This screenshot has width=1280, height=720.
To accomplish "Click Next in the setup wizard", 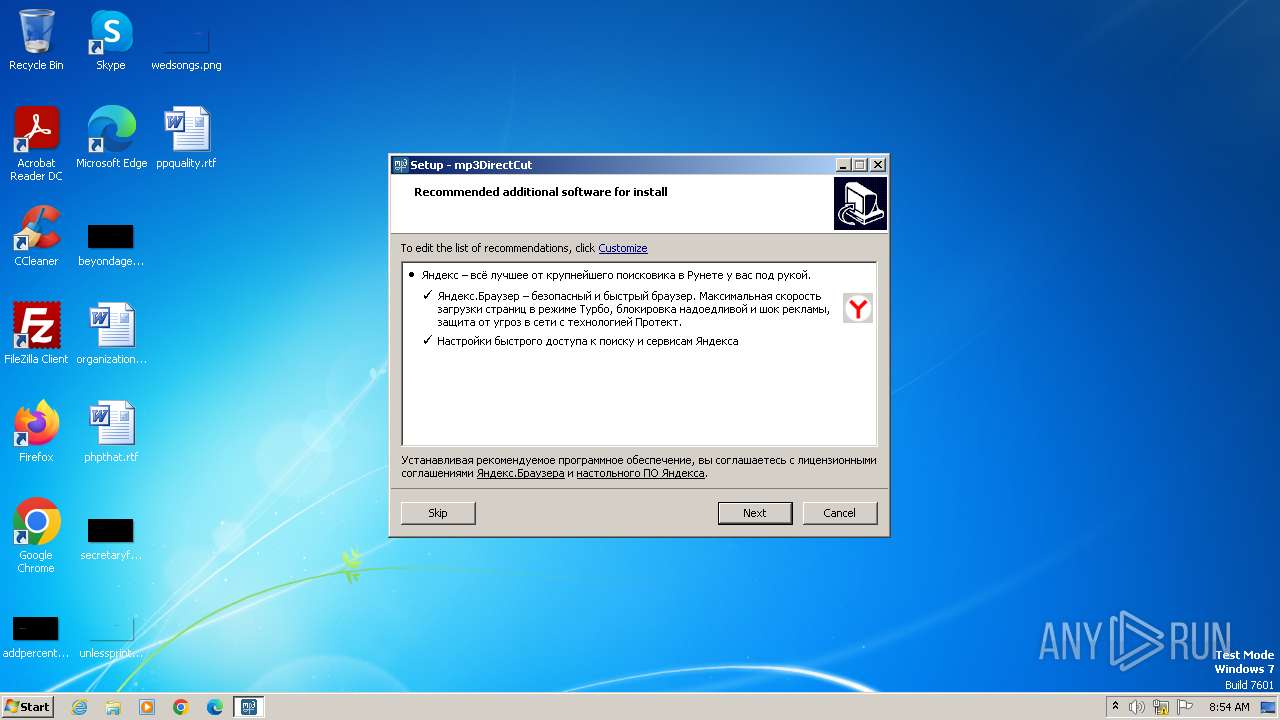I will point(755,513).
